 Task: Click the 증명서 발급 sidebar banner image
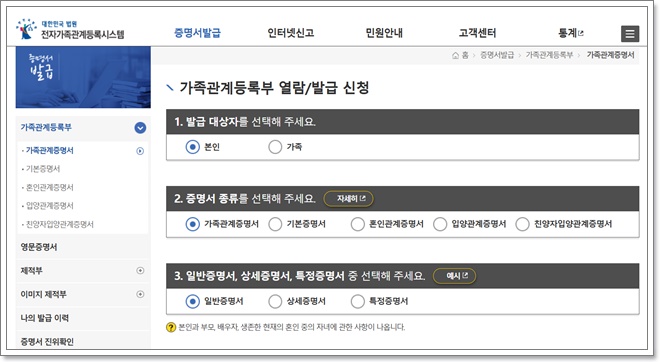click(83, 77)
